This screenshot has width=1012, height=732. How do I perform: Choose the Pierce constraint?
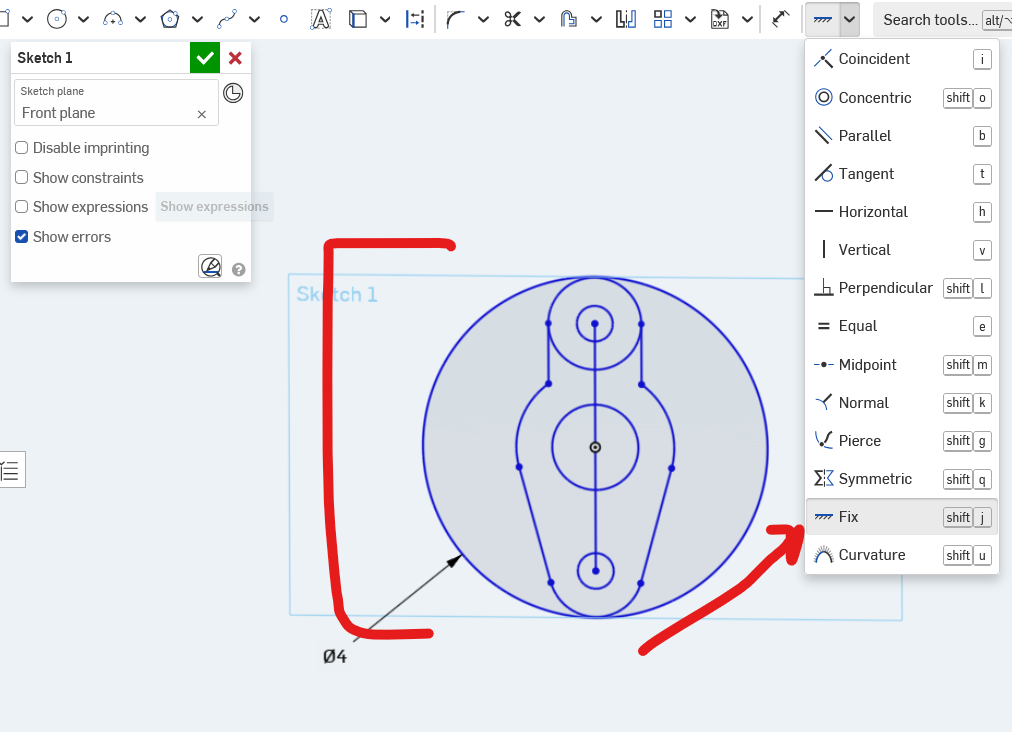point(902,441)
